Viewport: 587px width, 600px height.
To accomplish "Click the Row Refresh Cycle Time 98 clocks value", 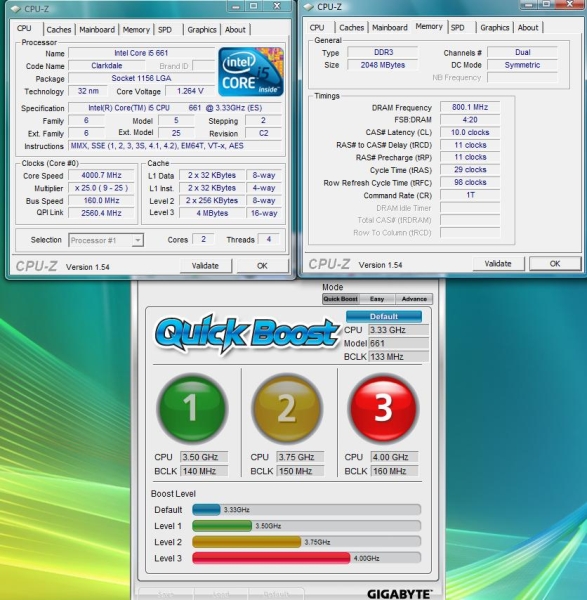I will coord(470,182).
